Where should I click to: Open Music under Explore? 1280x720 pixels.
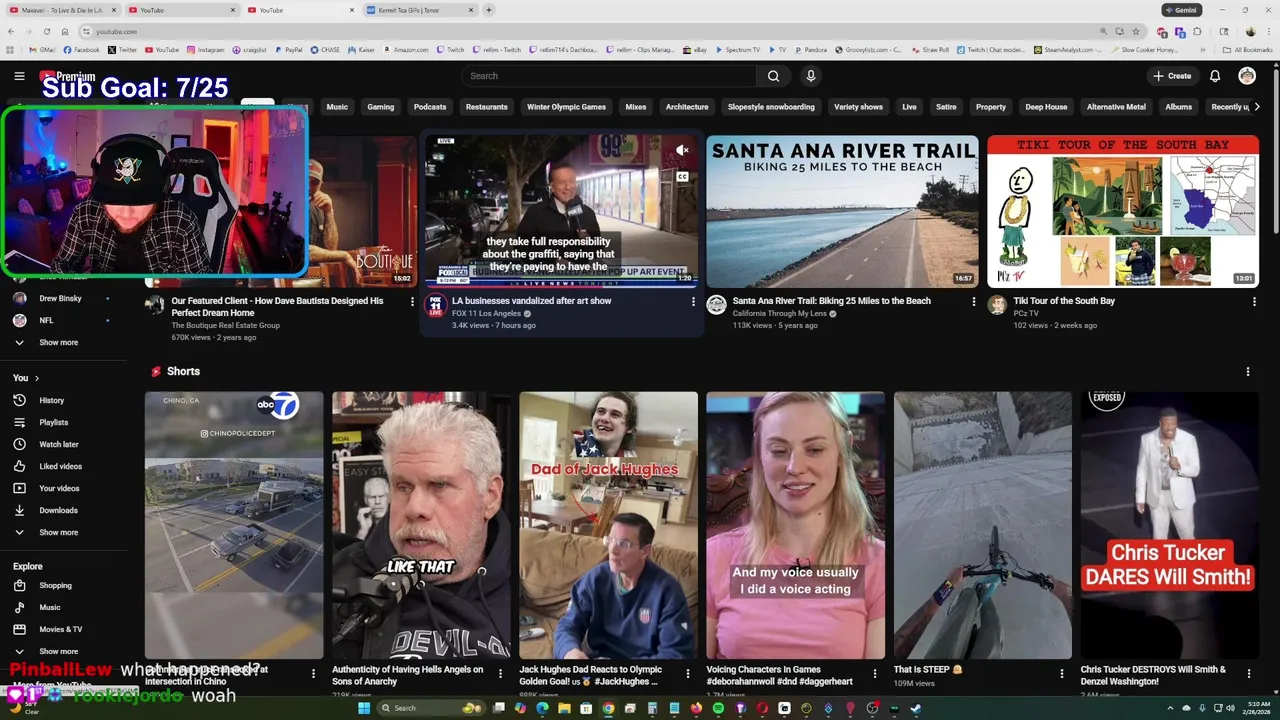point(50,607)
